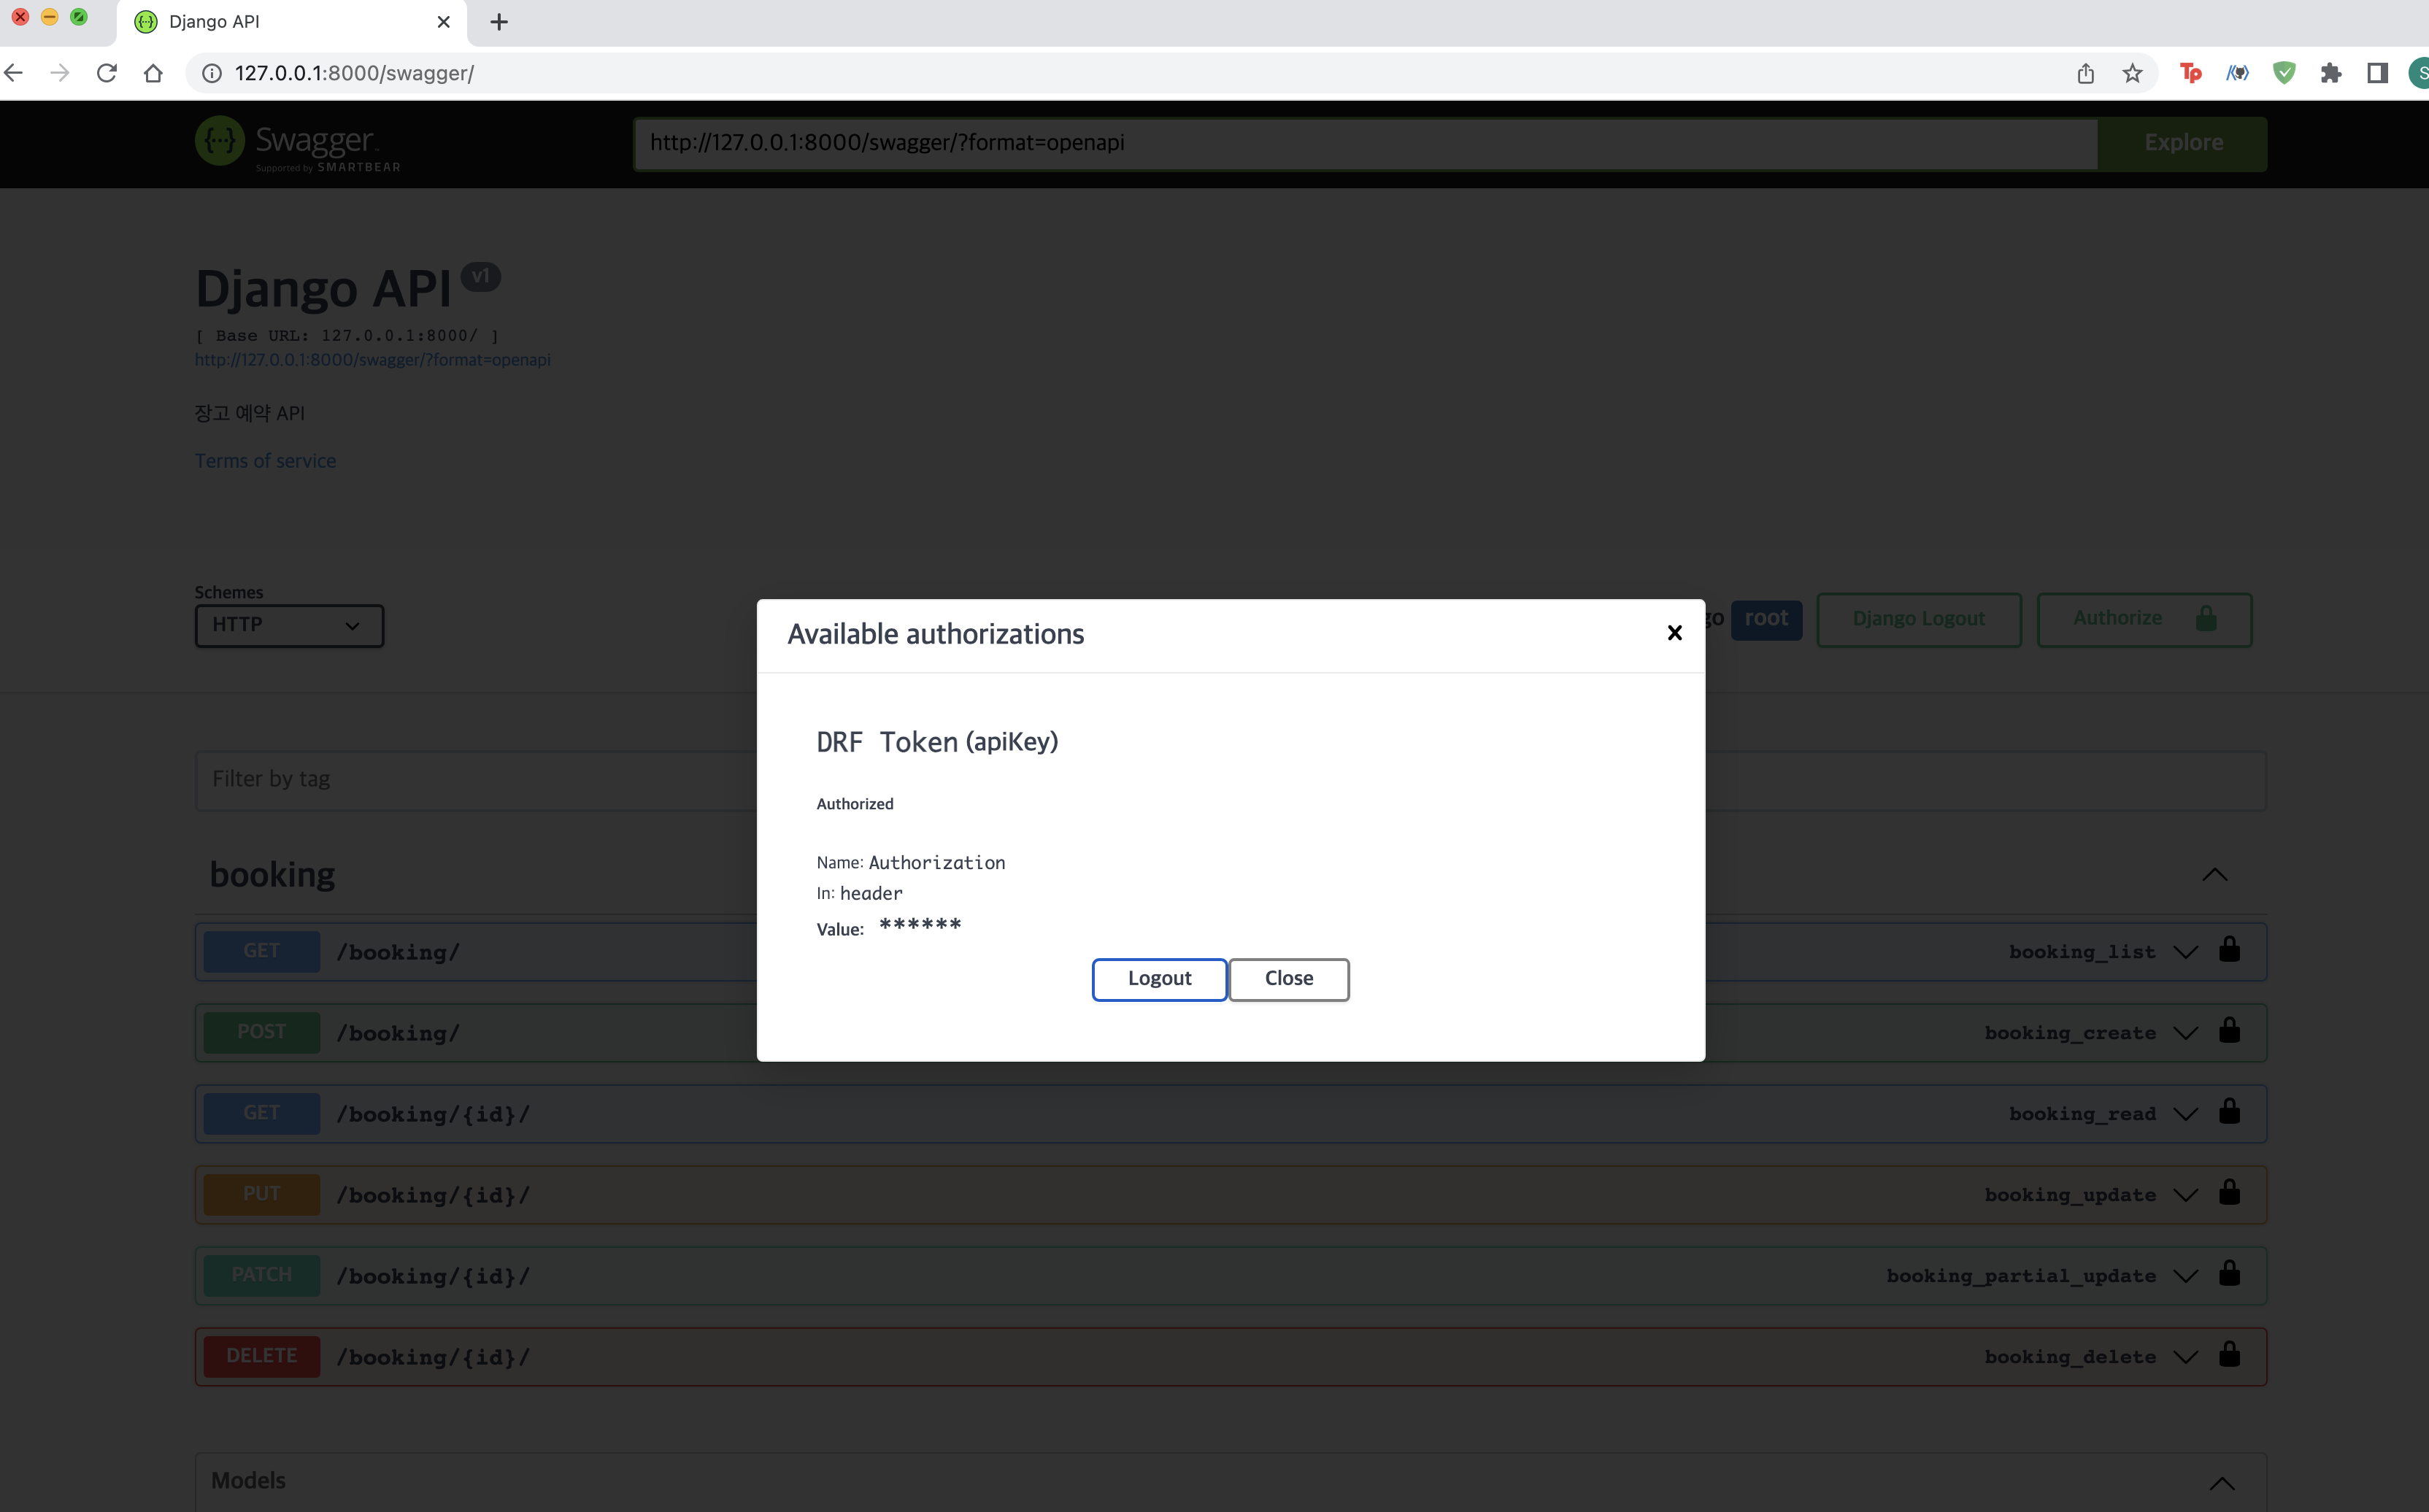The width and height of the screenshot is (2429, 1512).
Task: Open a new browser tab
Action: pos(499,22)
